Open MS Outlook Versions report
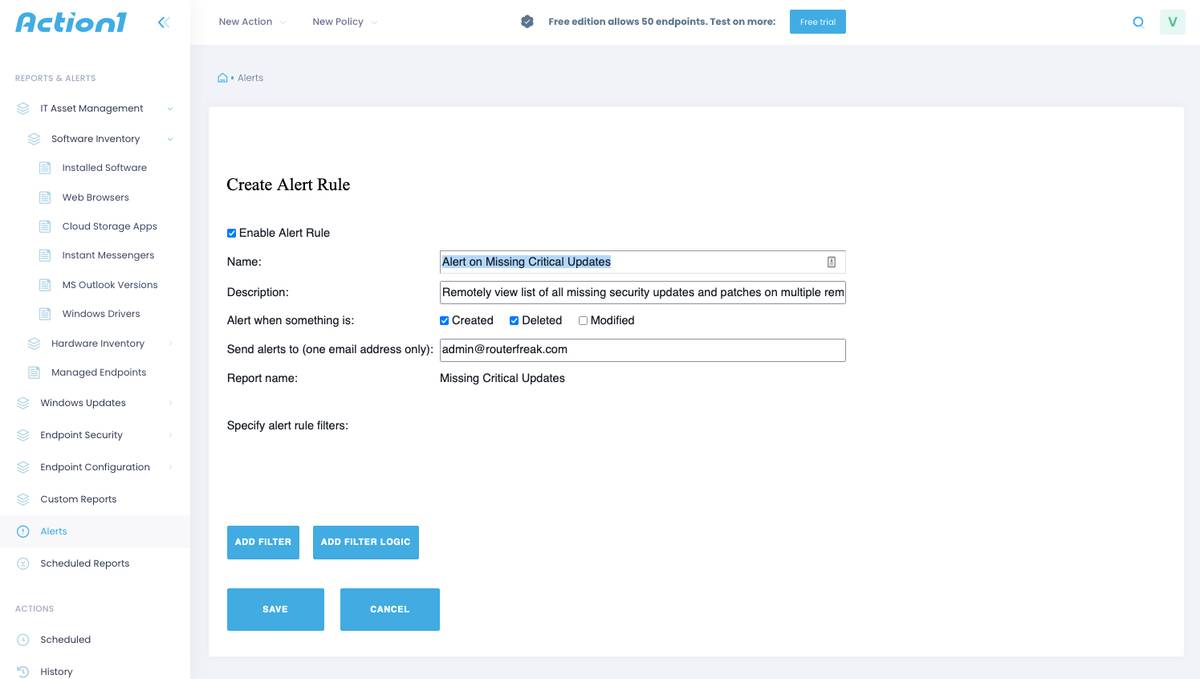 click(110, 285)
